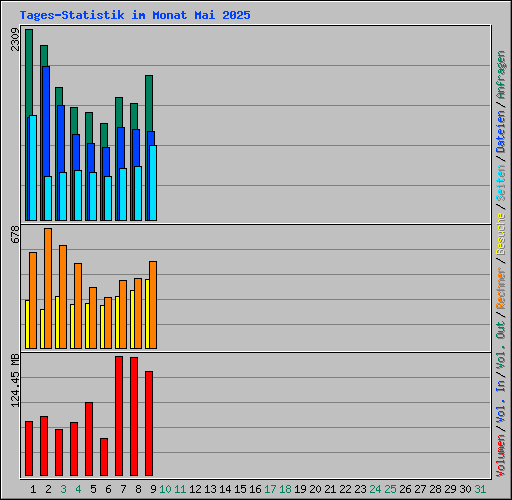Click the yellow Besuche bar for day 9
512x500 pixels.
(x=147, y=314)
